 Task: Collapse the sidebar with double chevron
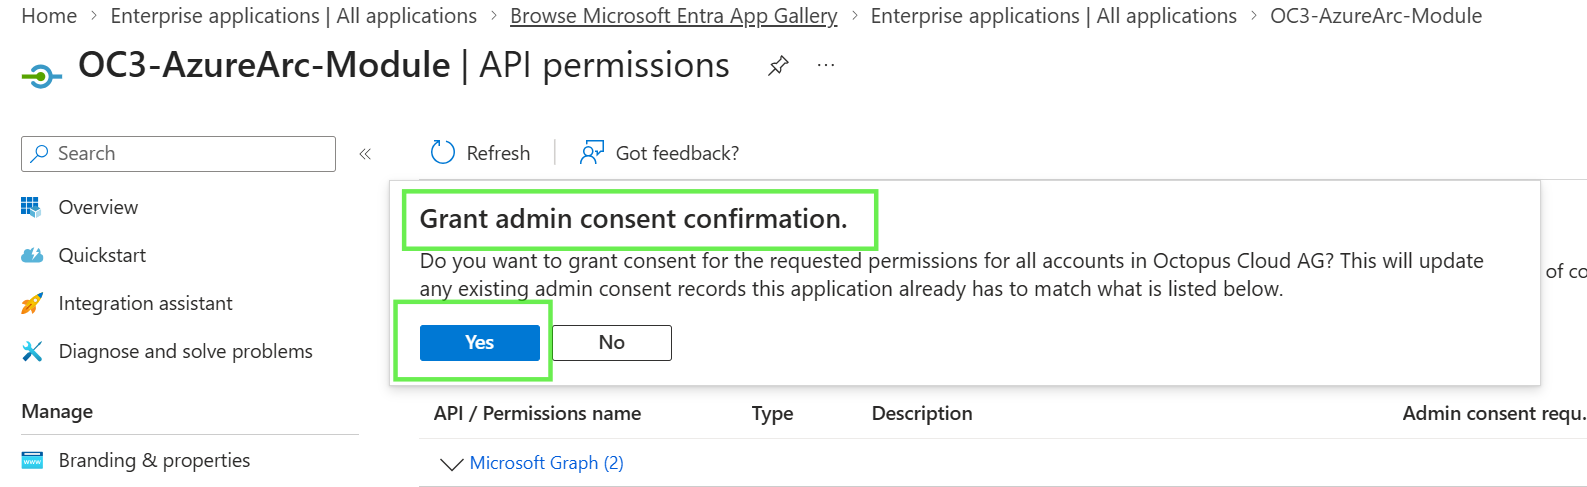(x=365, y=153)
